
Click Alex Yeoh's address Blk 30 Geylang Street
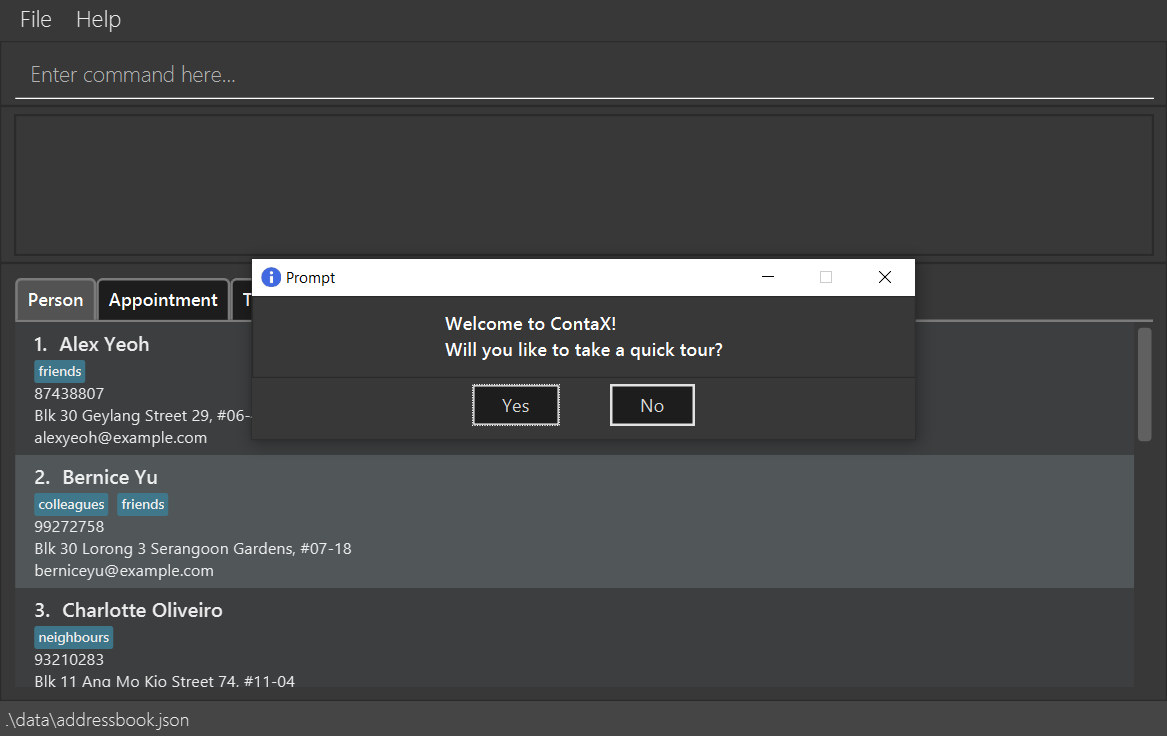coord(143,416)
